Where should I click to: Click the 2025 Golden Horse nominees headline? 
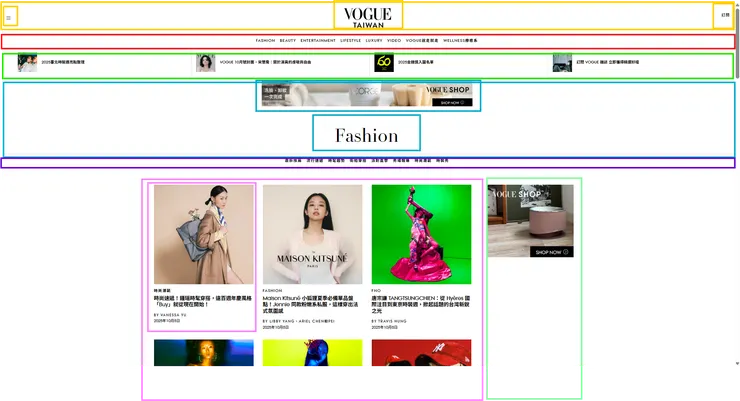pyautogui.click(x=416, y=62)
